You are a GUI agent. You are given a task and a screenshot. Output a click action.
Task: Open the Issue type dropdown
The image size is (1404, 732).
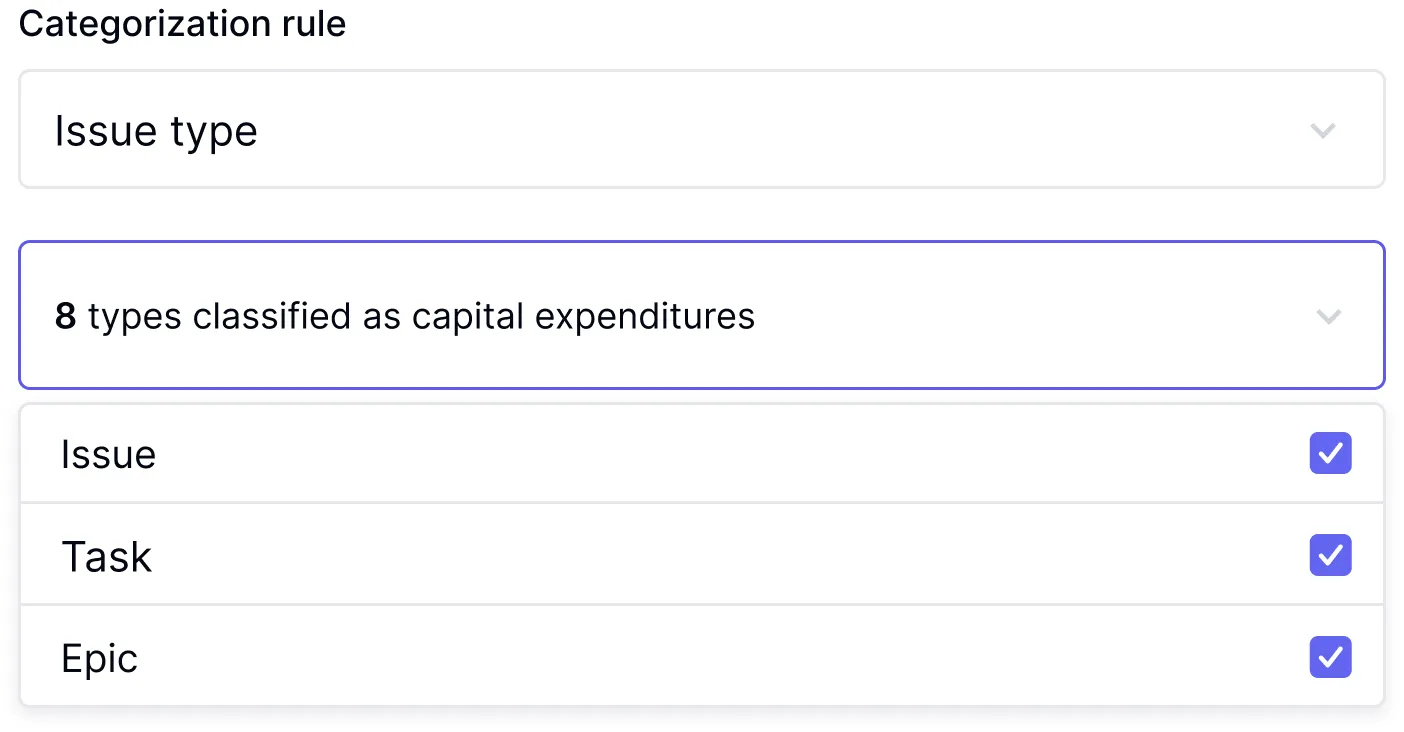tap(701, 130)
